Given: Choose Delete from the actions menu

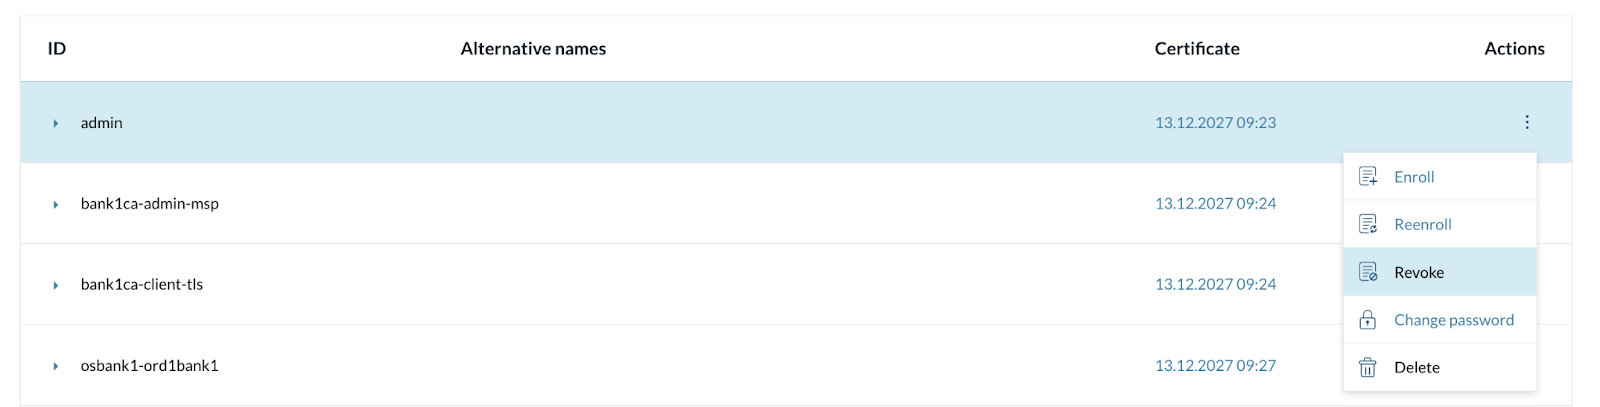Looking at the screenshot, I should (x=1416, y=367).
